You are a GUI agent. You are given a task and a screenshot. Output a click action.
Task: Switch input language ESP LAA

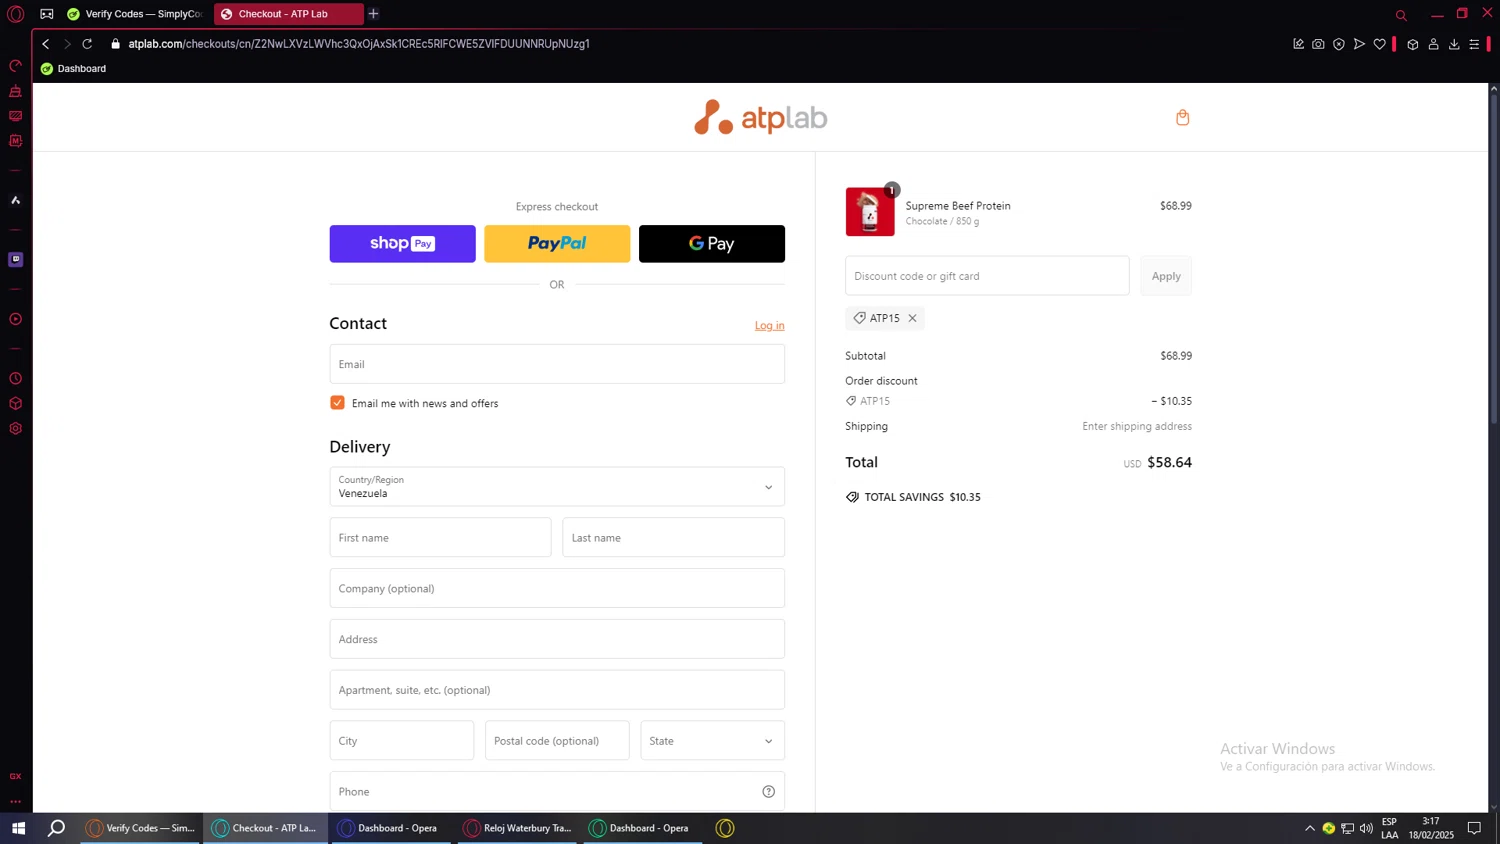1390,828
